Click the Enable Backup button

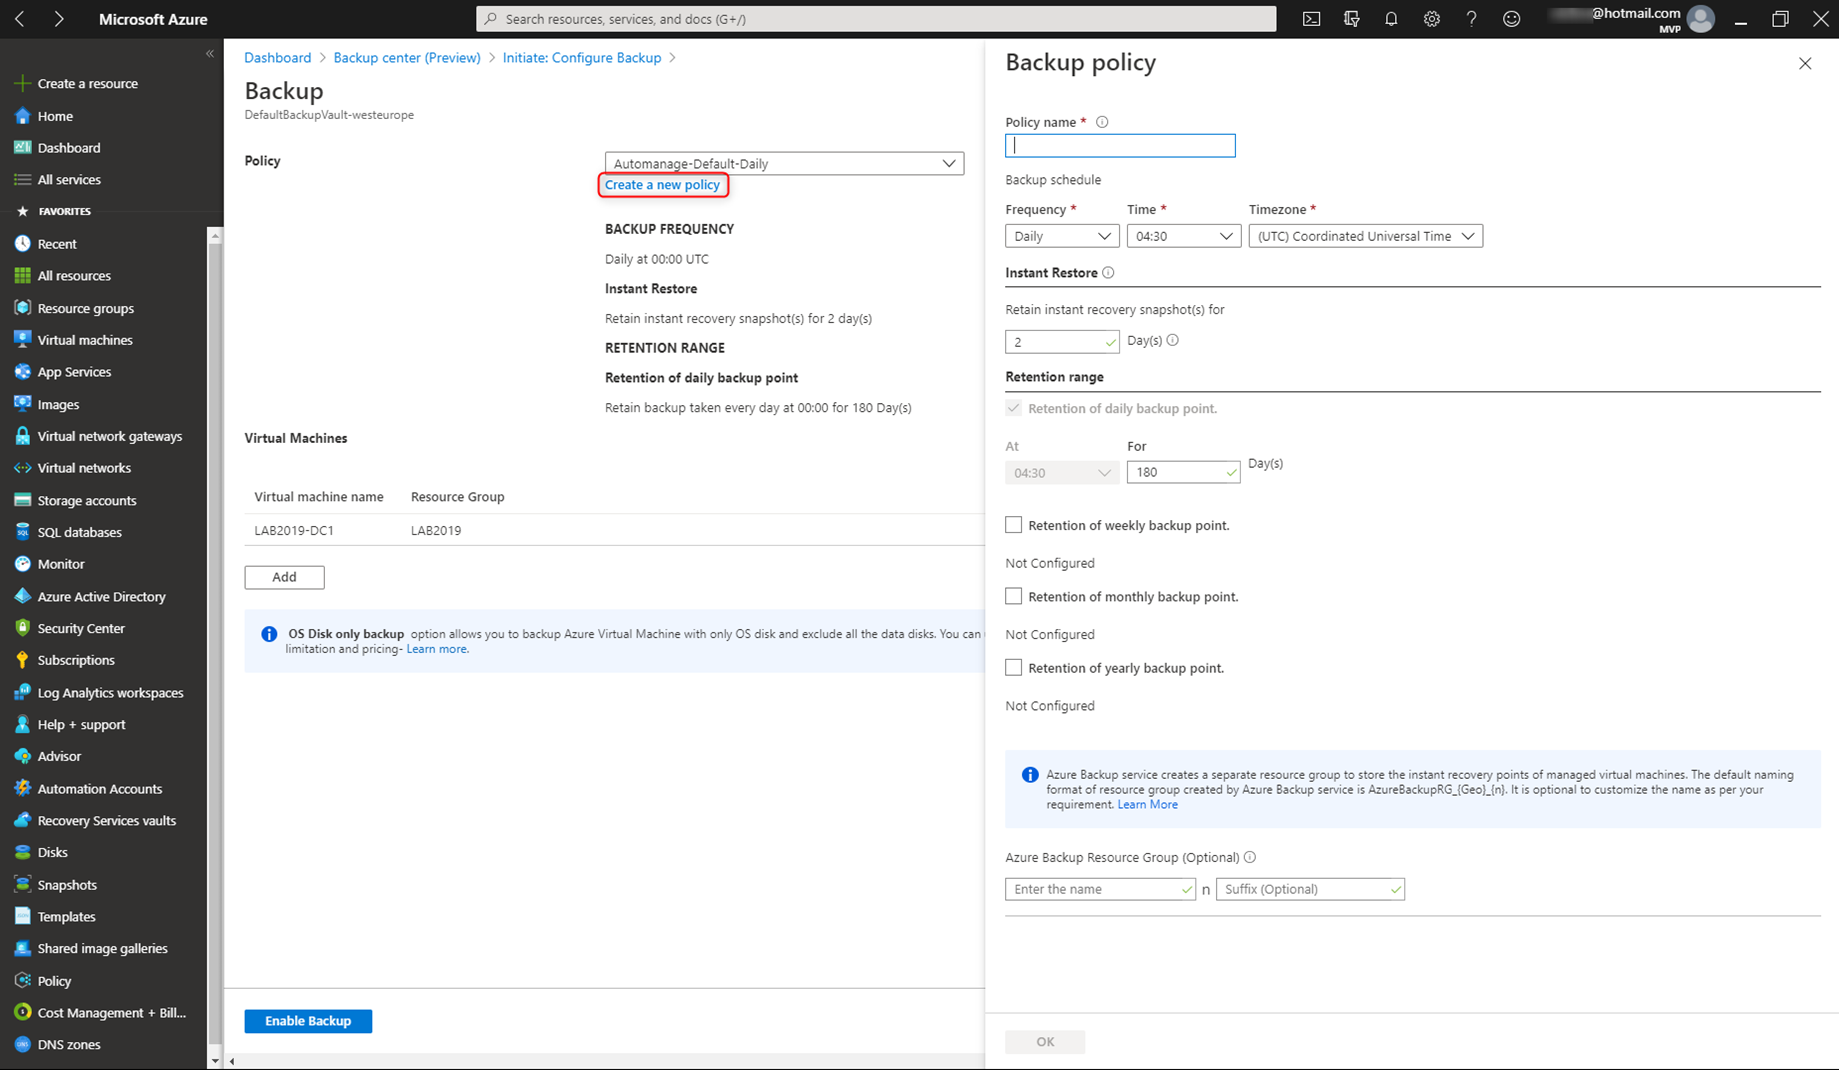(308, 1021)
